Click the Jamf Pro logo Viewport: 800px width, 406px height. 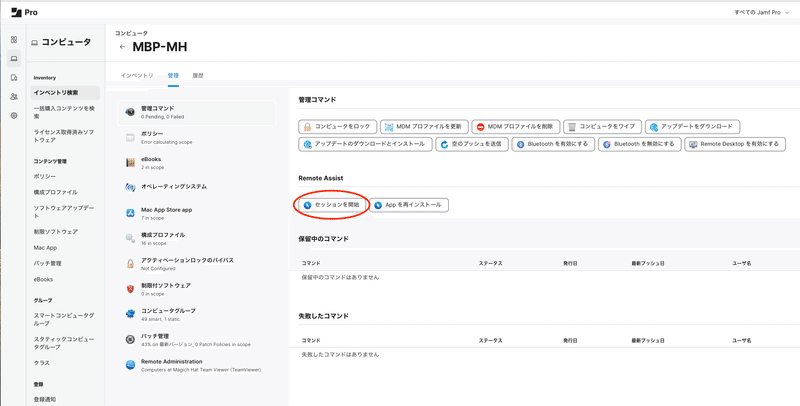24,12
